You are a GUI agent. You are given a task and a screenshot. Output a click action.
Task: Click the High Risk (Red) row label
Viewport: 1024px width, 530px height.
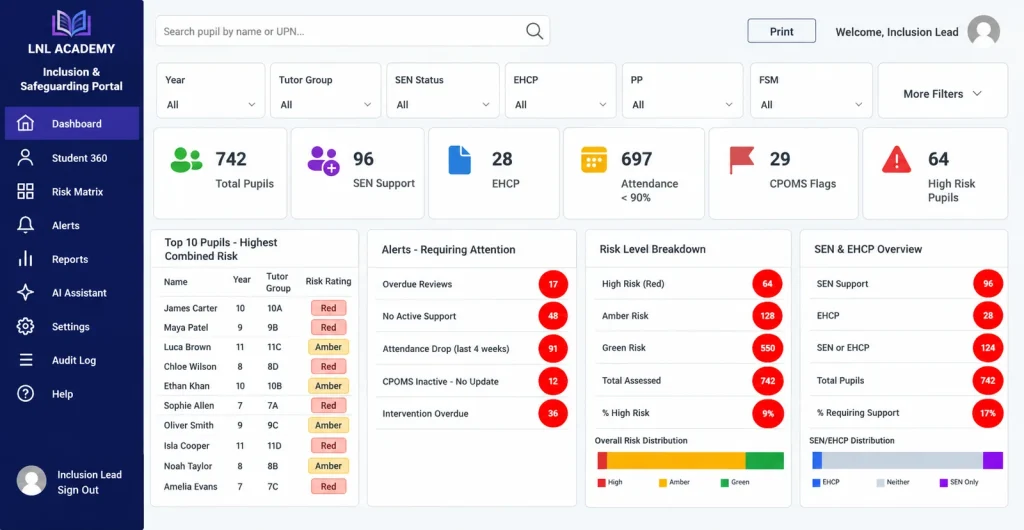[633, 284]
